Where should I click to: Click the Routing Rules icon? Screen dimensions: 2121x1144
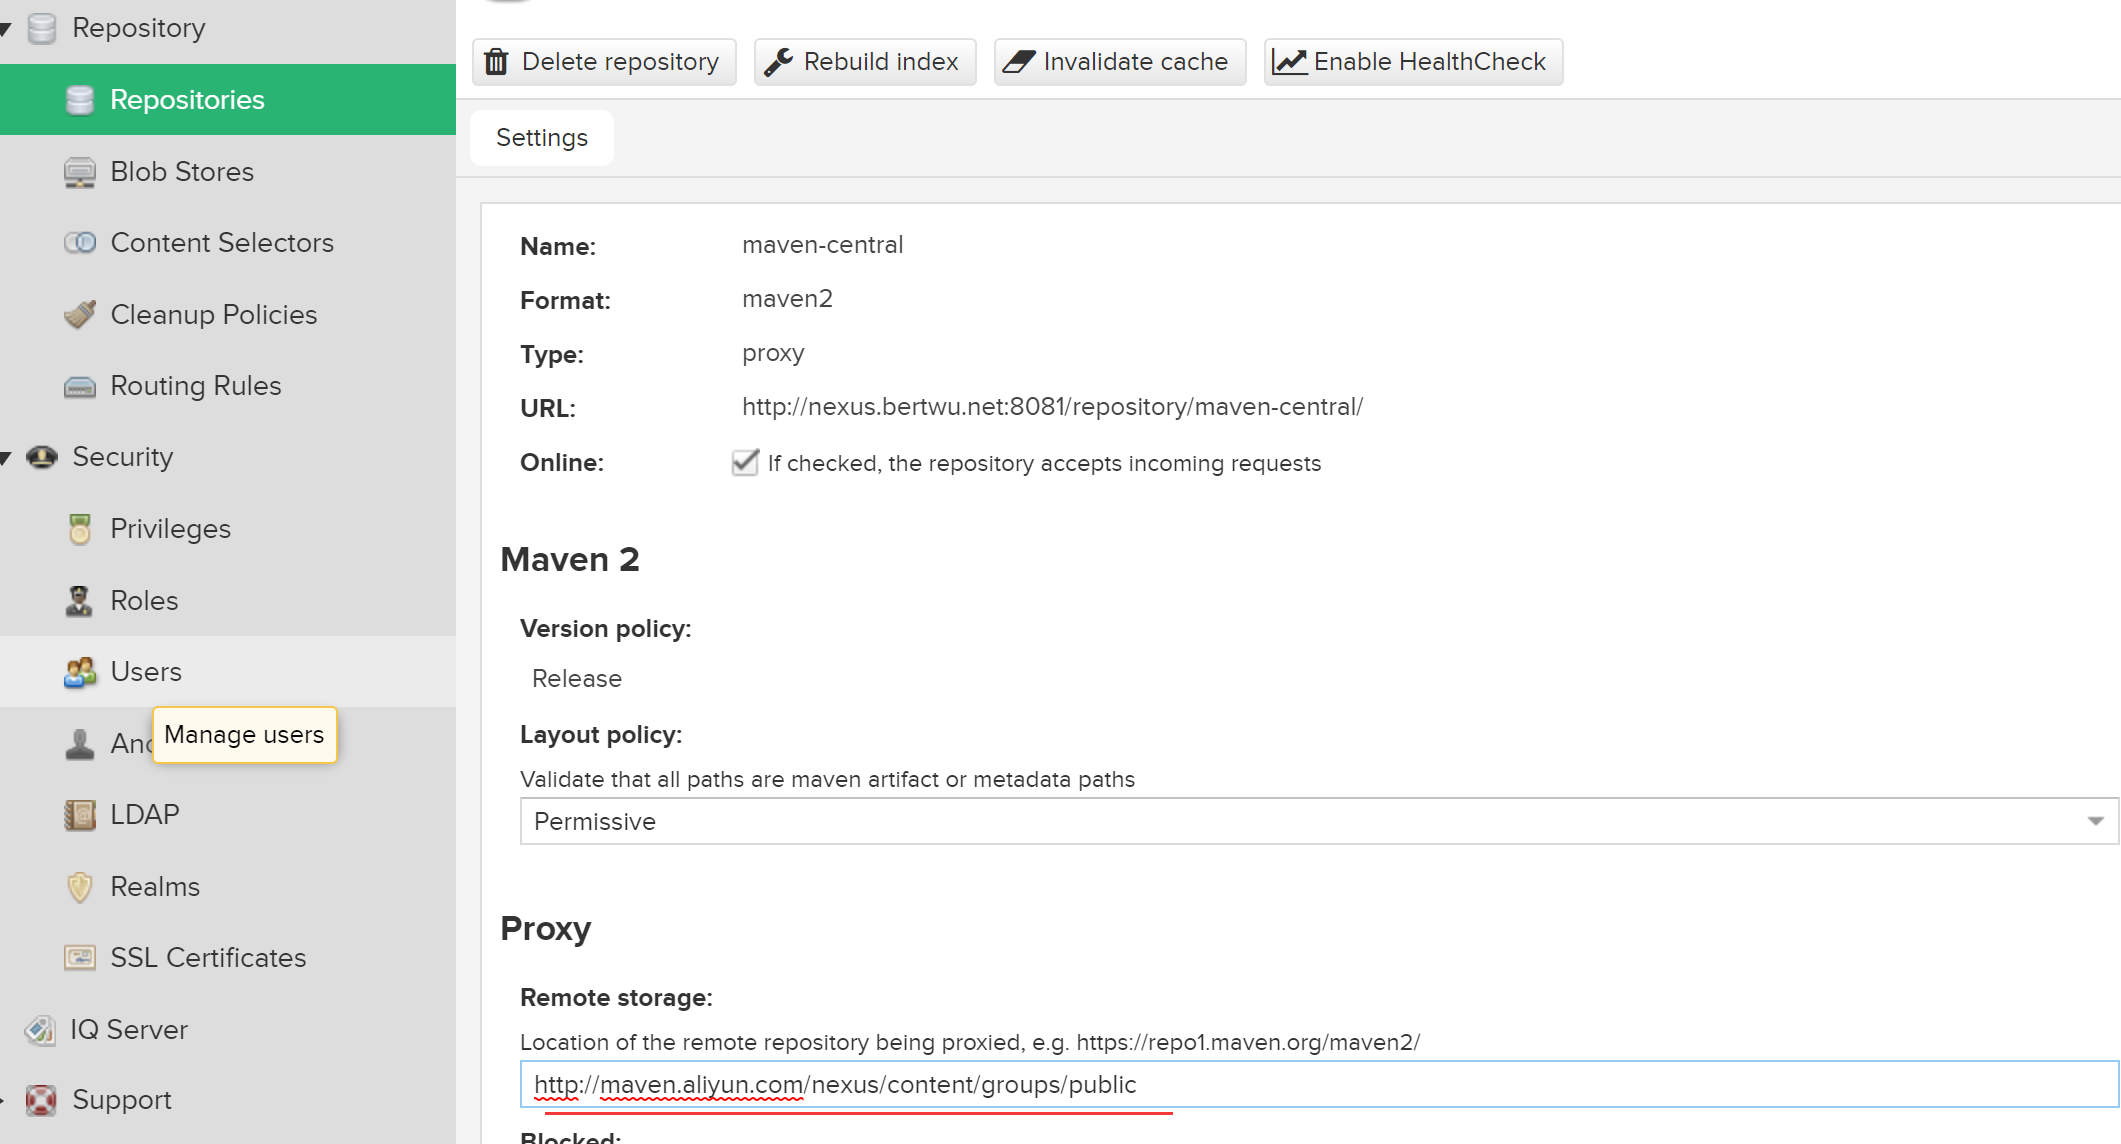click(79, 385)
